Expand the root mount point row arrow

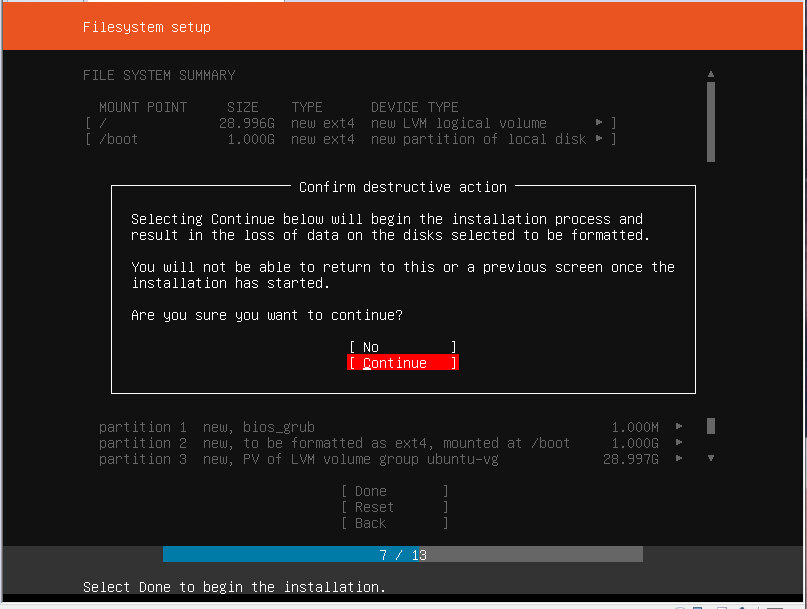(599, 123)
